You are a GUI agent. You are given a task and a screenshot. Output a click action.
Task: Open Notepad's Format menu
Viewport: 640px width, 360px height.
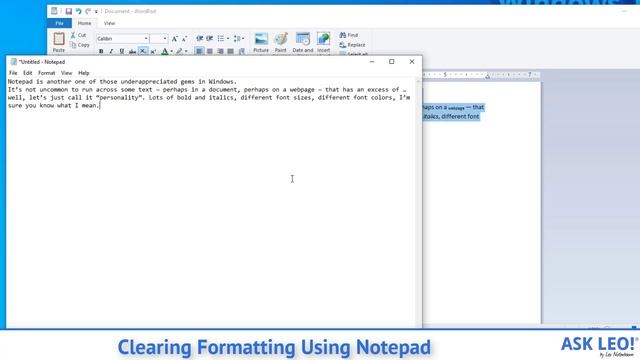coord(47,73)
